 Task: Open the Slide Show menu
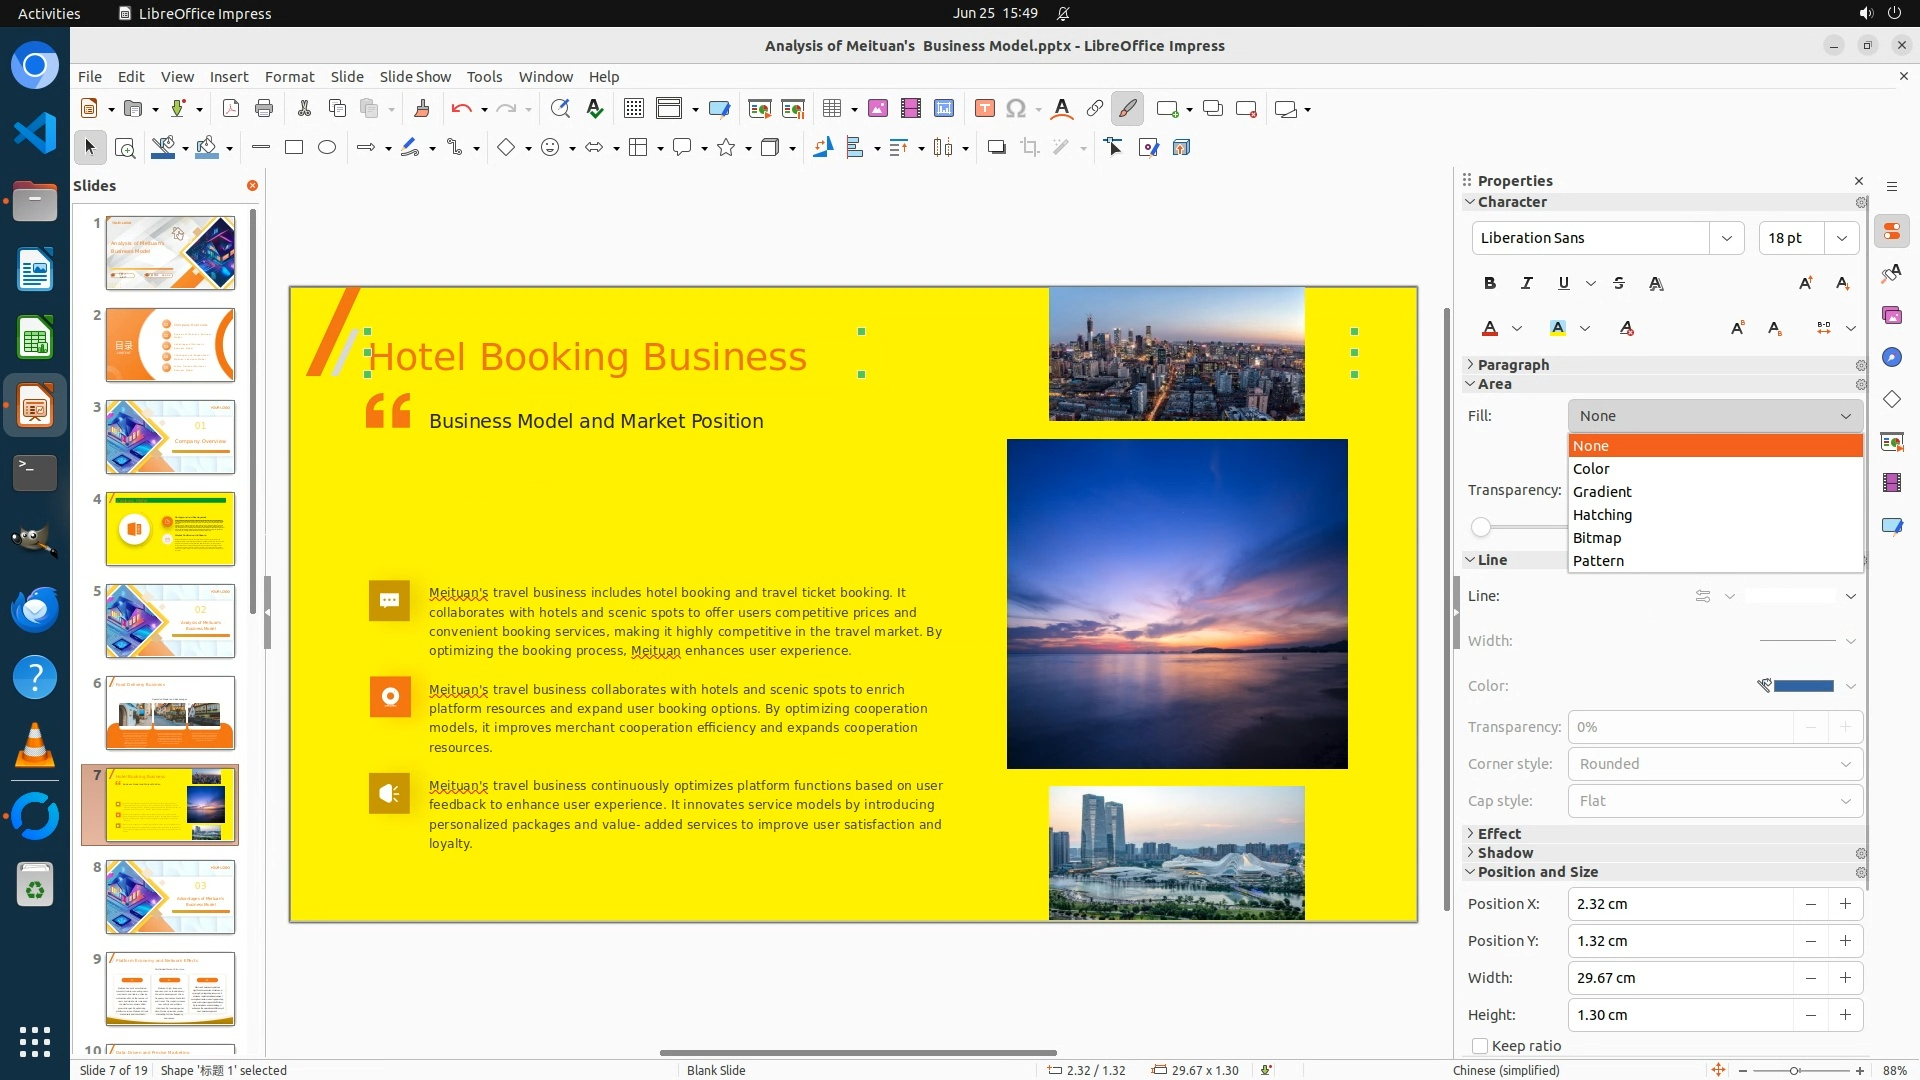[x=415, y=77]
